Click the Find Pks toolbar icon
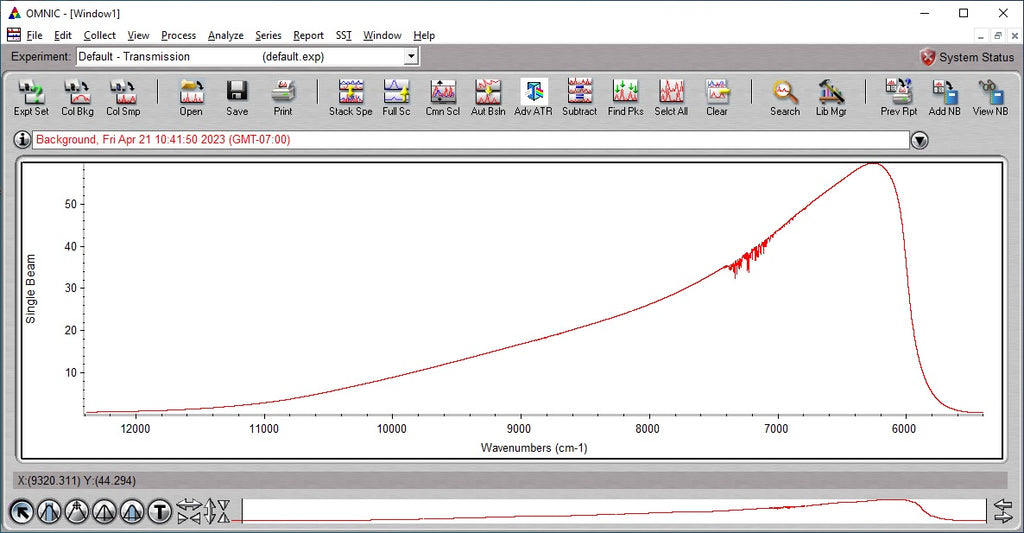The image size is (1024, 533). coord(625,97)
